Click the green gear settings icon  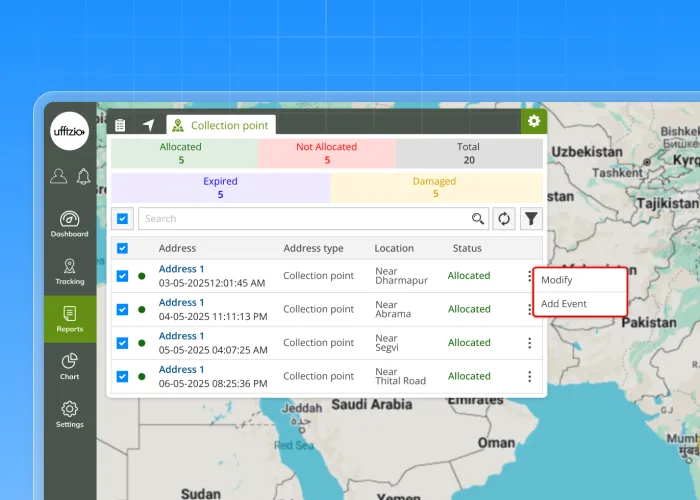[534, 121]
